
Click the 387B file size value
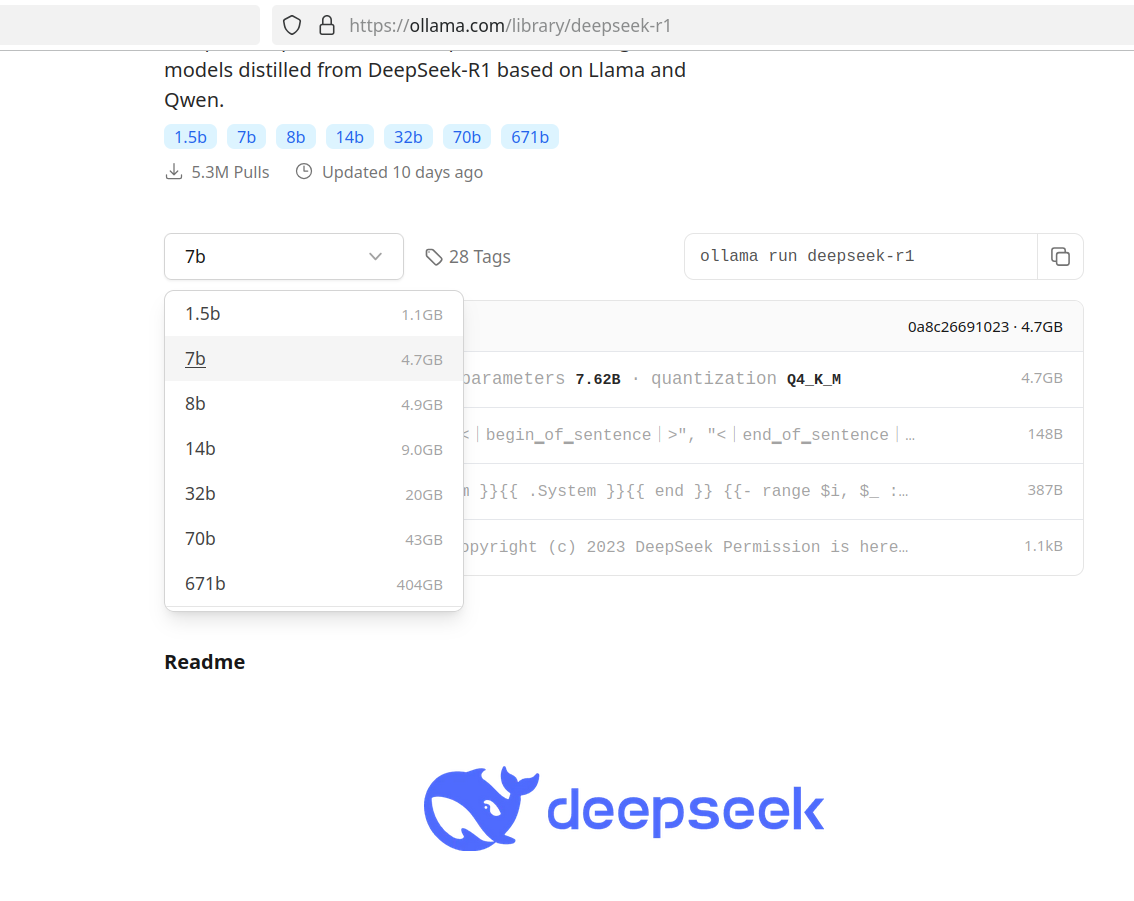pyautogui.click(x=1045, y=490)
